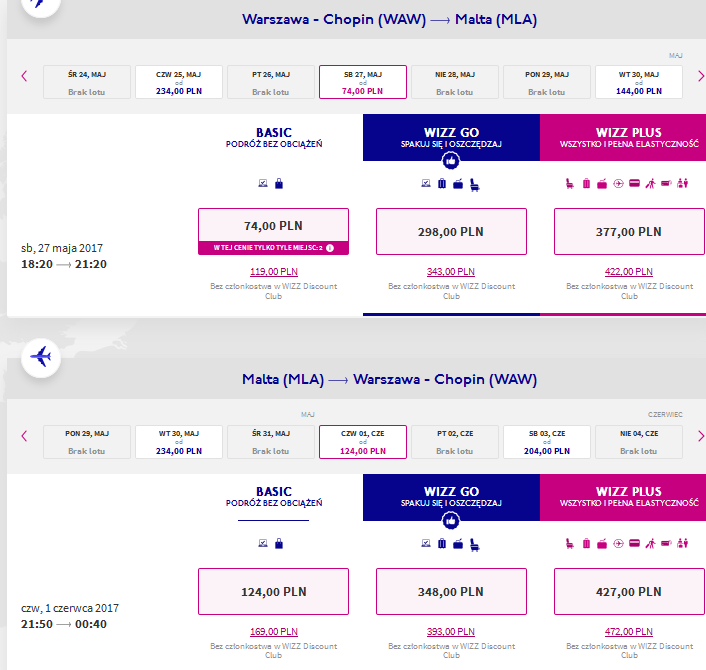Click check-in icon under outbound Wizz Go
The width and height of the screenshot is (706, 670).
click(x=426, y=183)
